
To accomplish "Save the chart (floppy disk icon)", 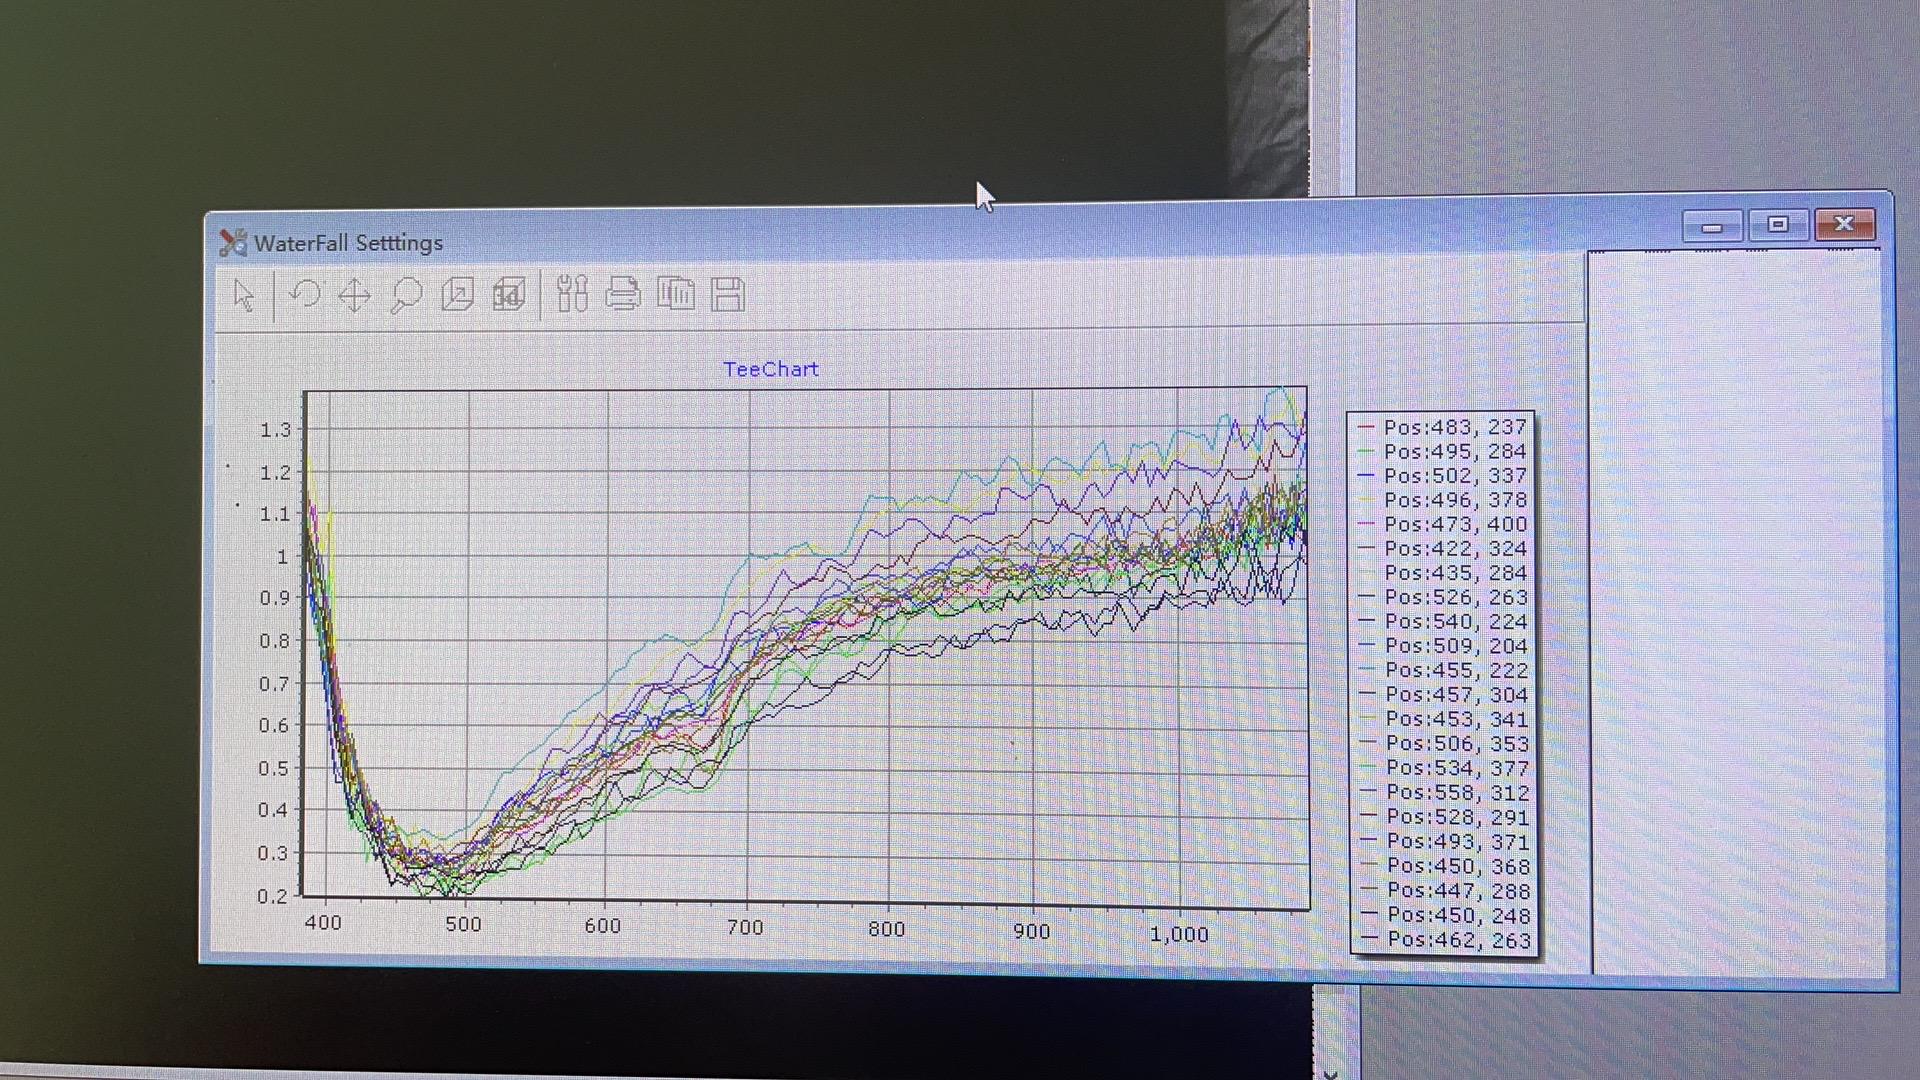I will 728,294.
